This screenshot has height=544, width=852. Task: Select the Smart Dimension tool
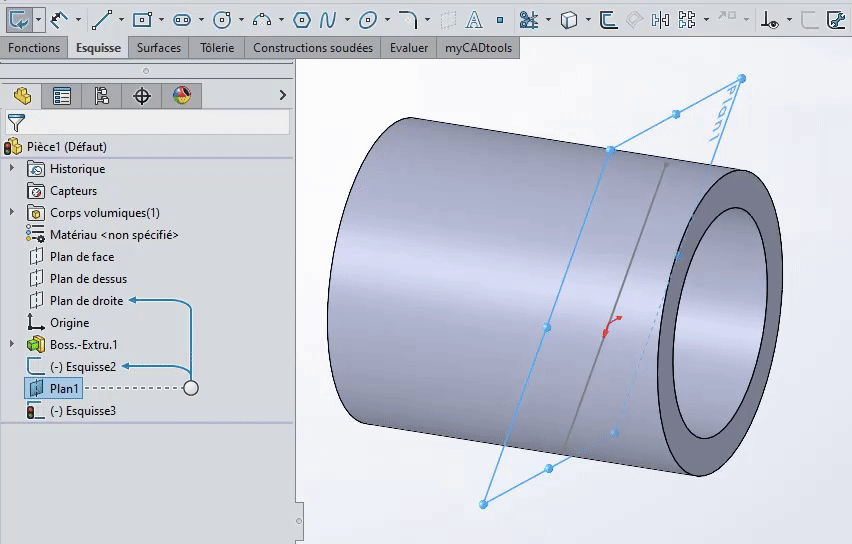click(59, 20)
